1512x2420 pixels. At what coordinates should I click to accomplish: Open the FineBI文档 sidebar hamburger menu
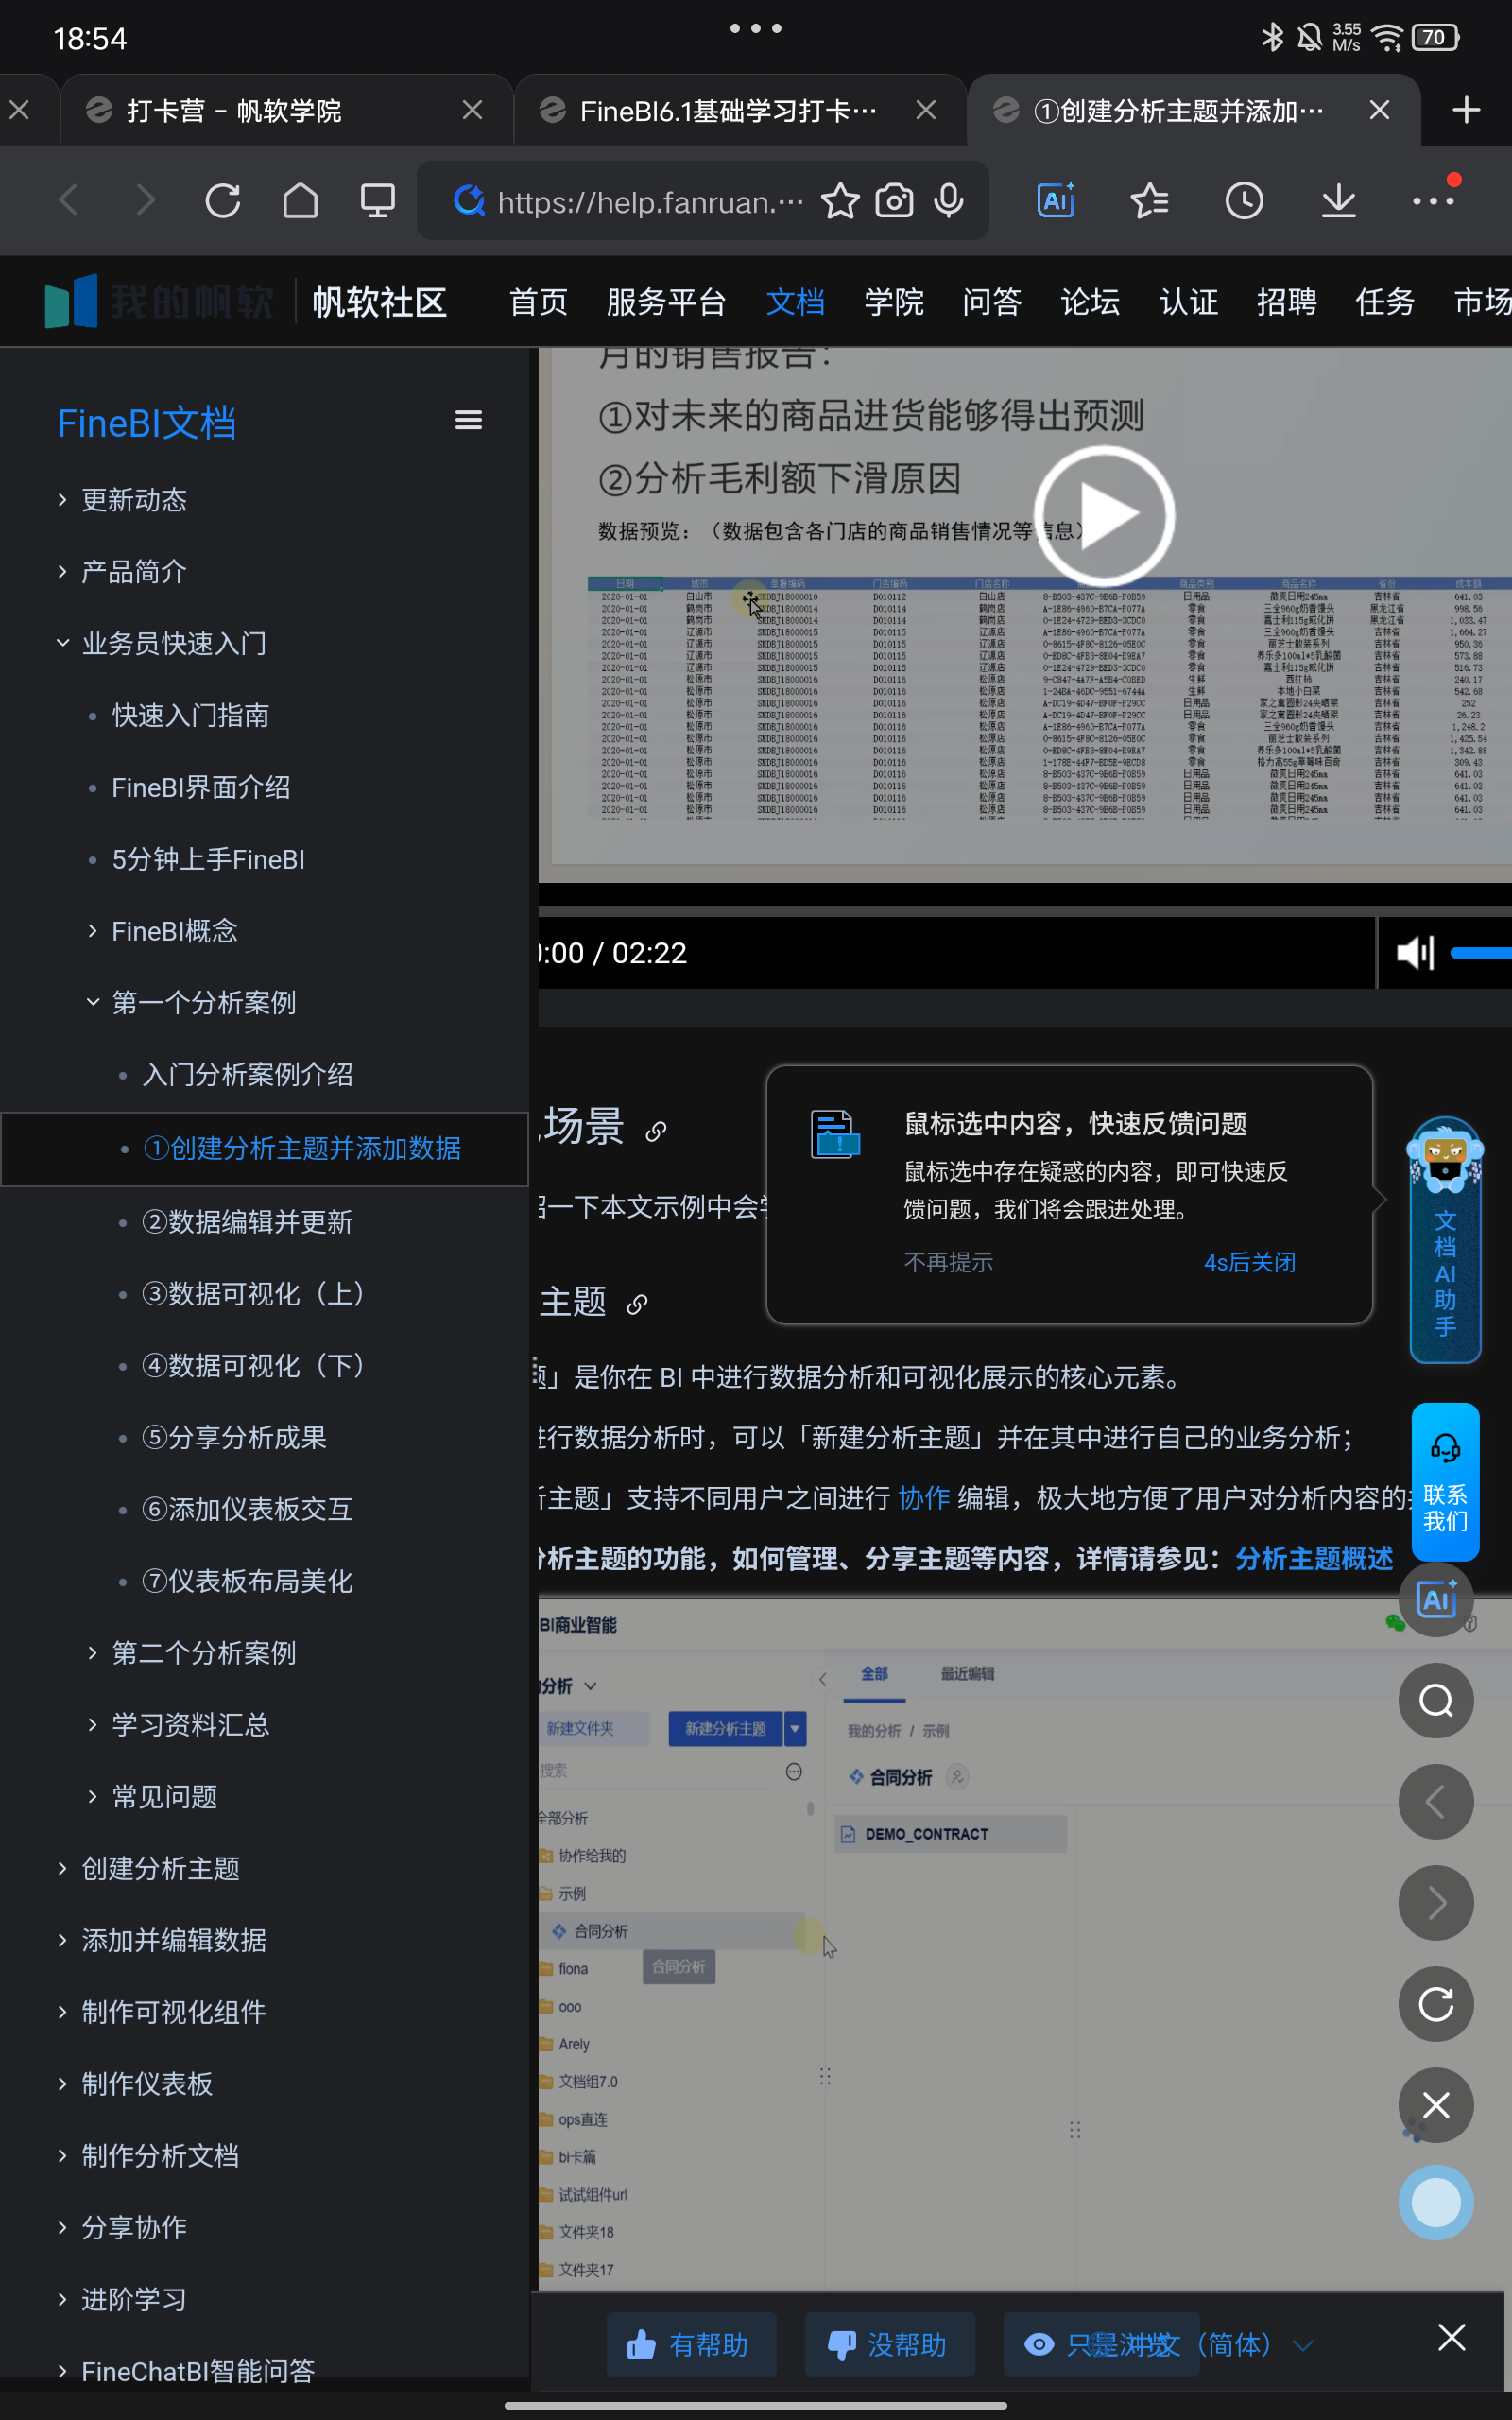467,419
